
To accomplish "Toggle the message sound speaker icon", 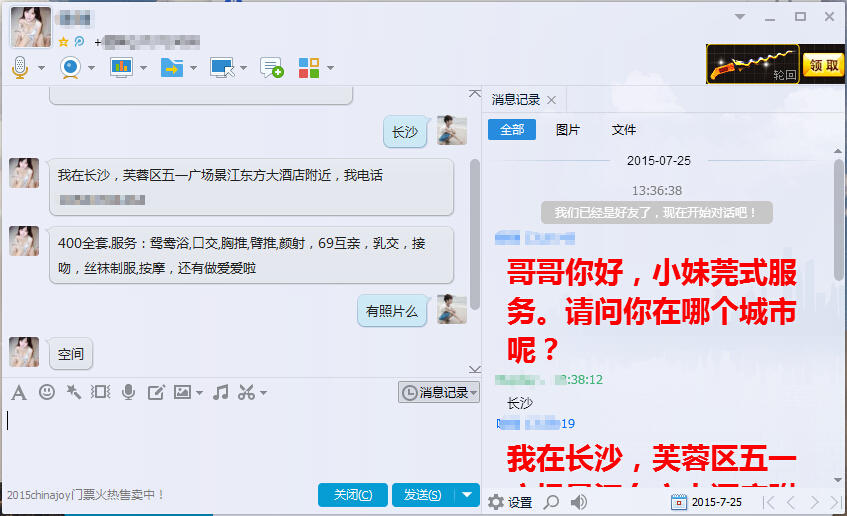I will coord(579,502).
